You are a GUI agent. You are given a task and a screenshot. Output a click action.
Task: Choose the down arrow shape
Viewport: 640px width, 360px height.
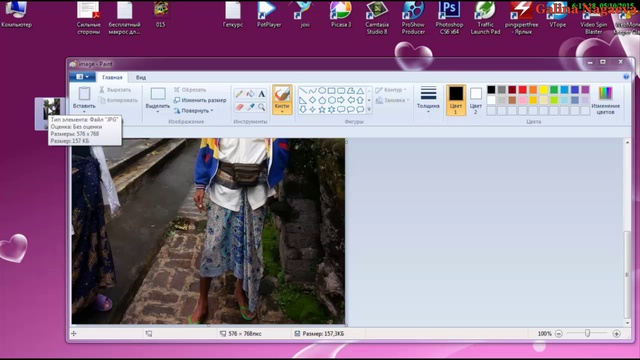[303, 109]
